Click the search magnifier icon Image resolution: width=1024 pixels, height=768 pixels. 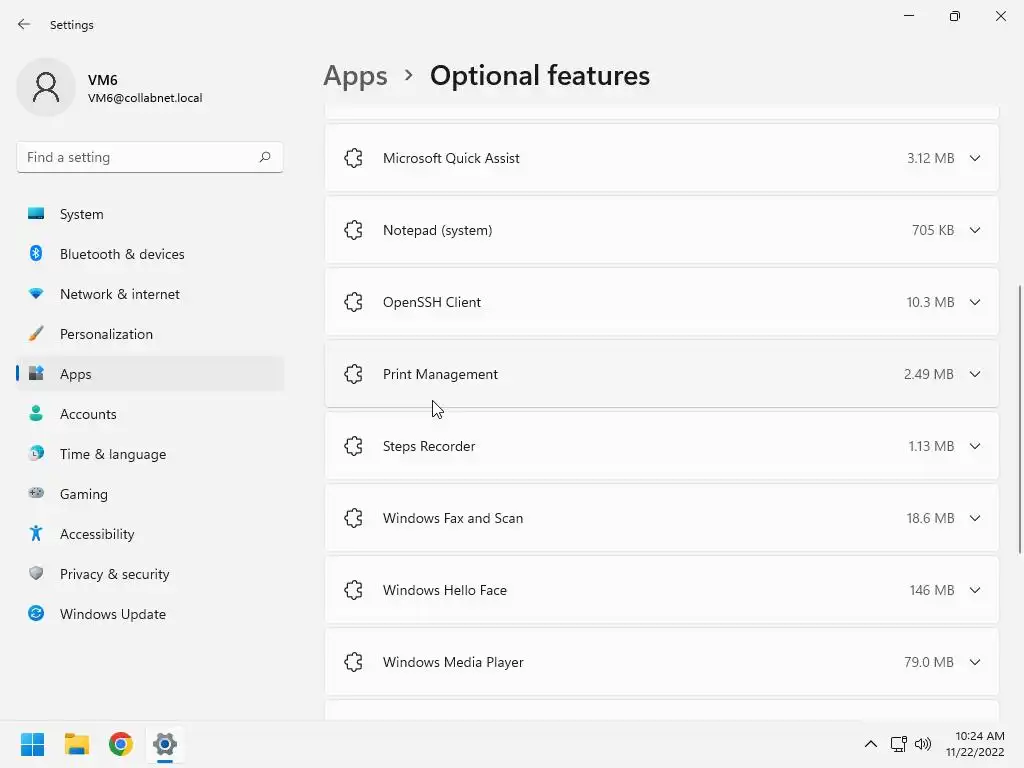pyautogui.click(x=265, y=157)
